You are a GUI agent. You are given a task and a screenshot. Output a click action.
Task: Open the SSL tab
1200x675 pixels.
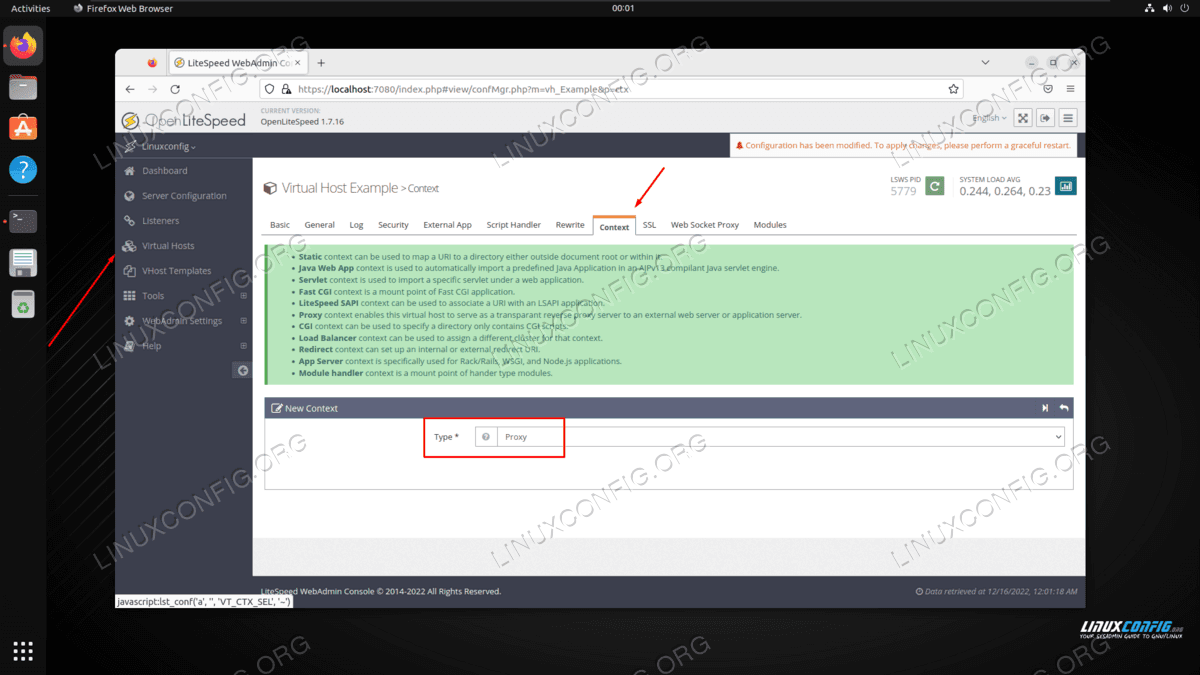650,225
